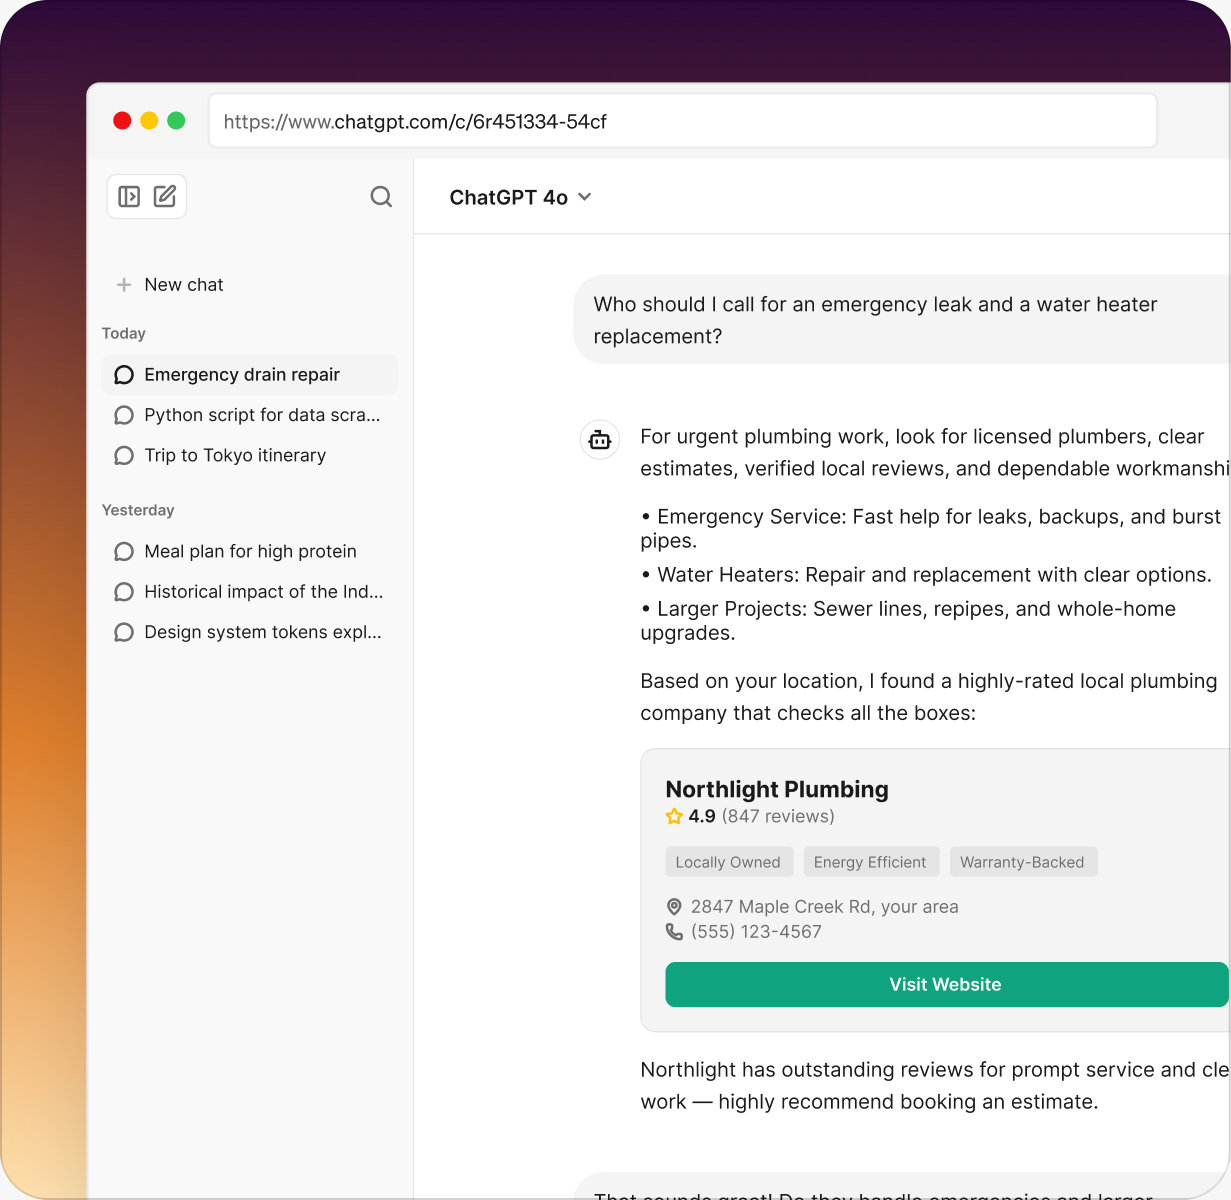
Task: Toggle the sidebar panel icon
Action: [129, 197]
